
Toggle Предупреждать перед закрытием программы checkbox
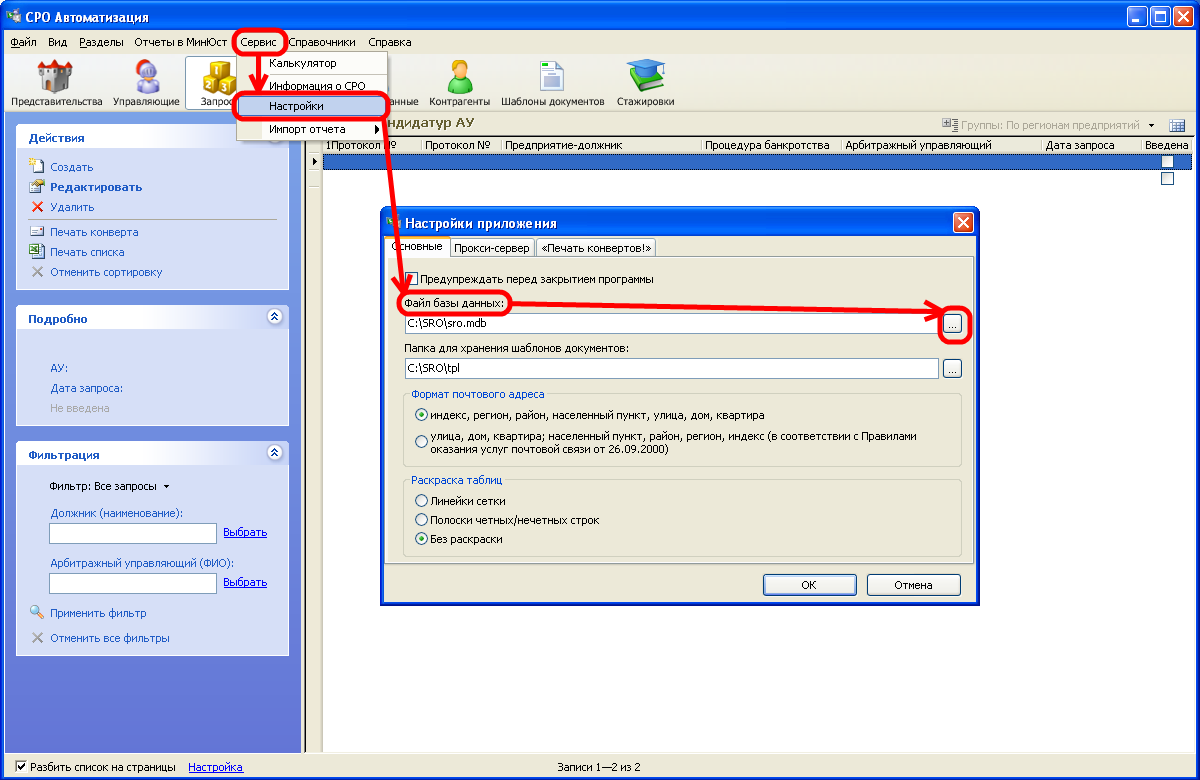[412, 279]
